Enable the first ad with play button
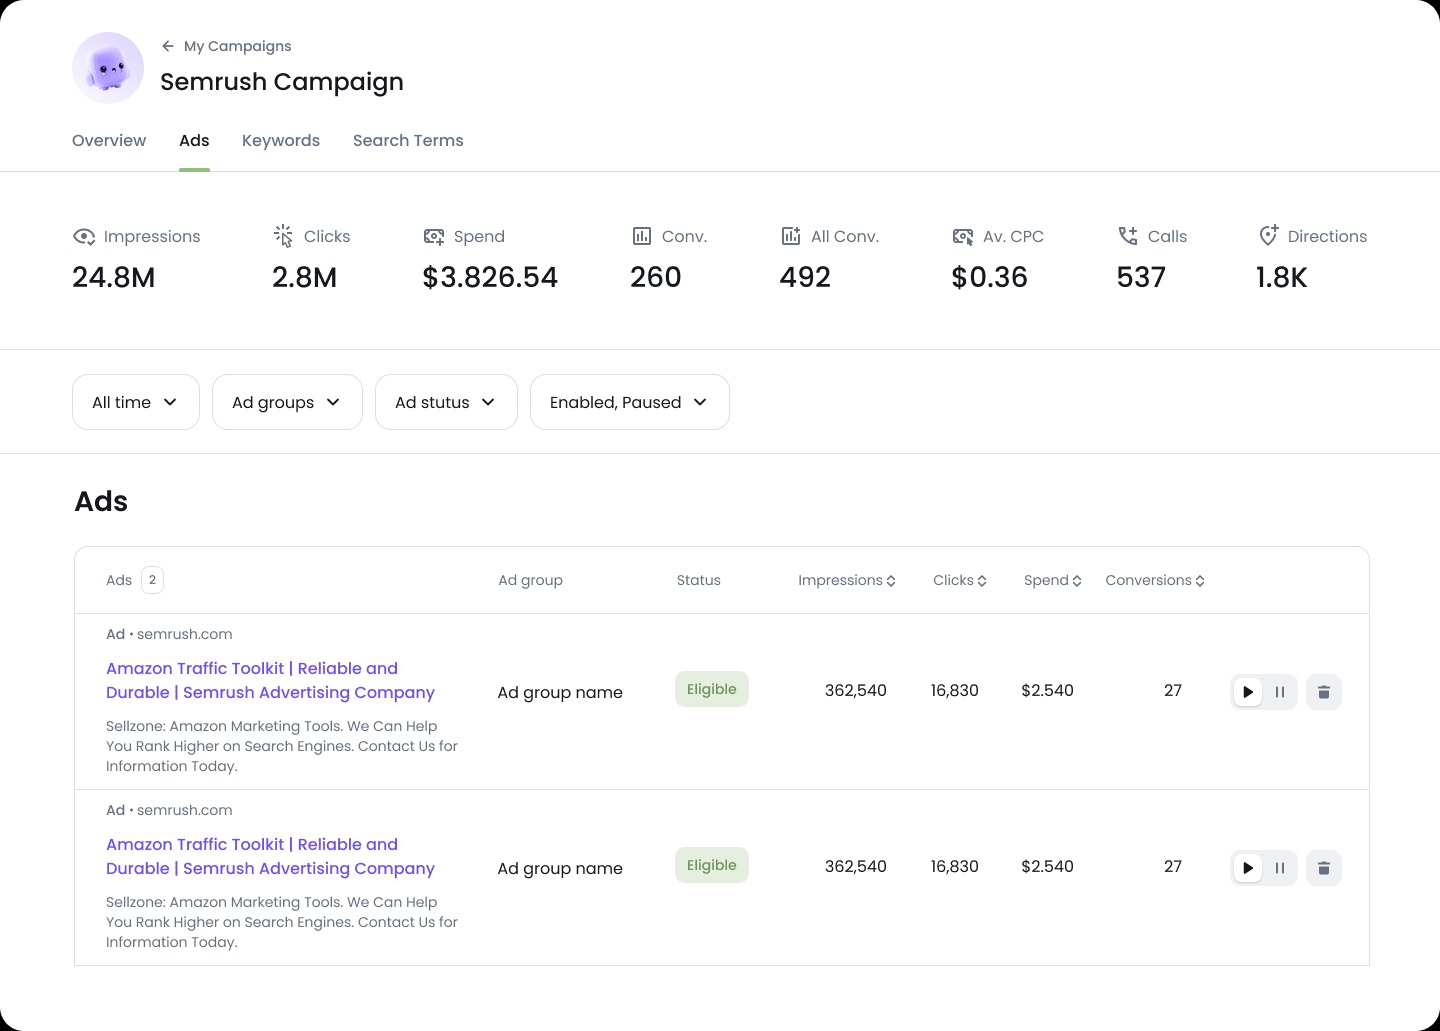The width and height of the screenshot is (1440, 1031). click(x=1248, y=692)
